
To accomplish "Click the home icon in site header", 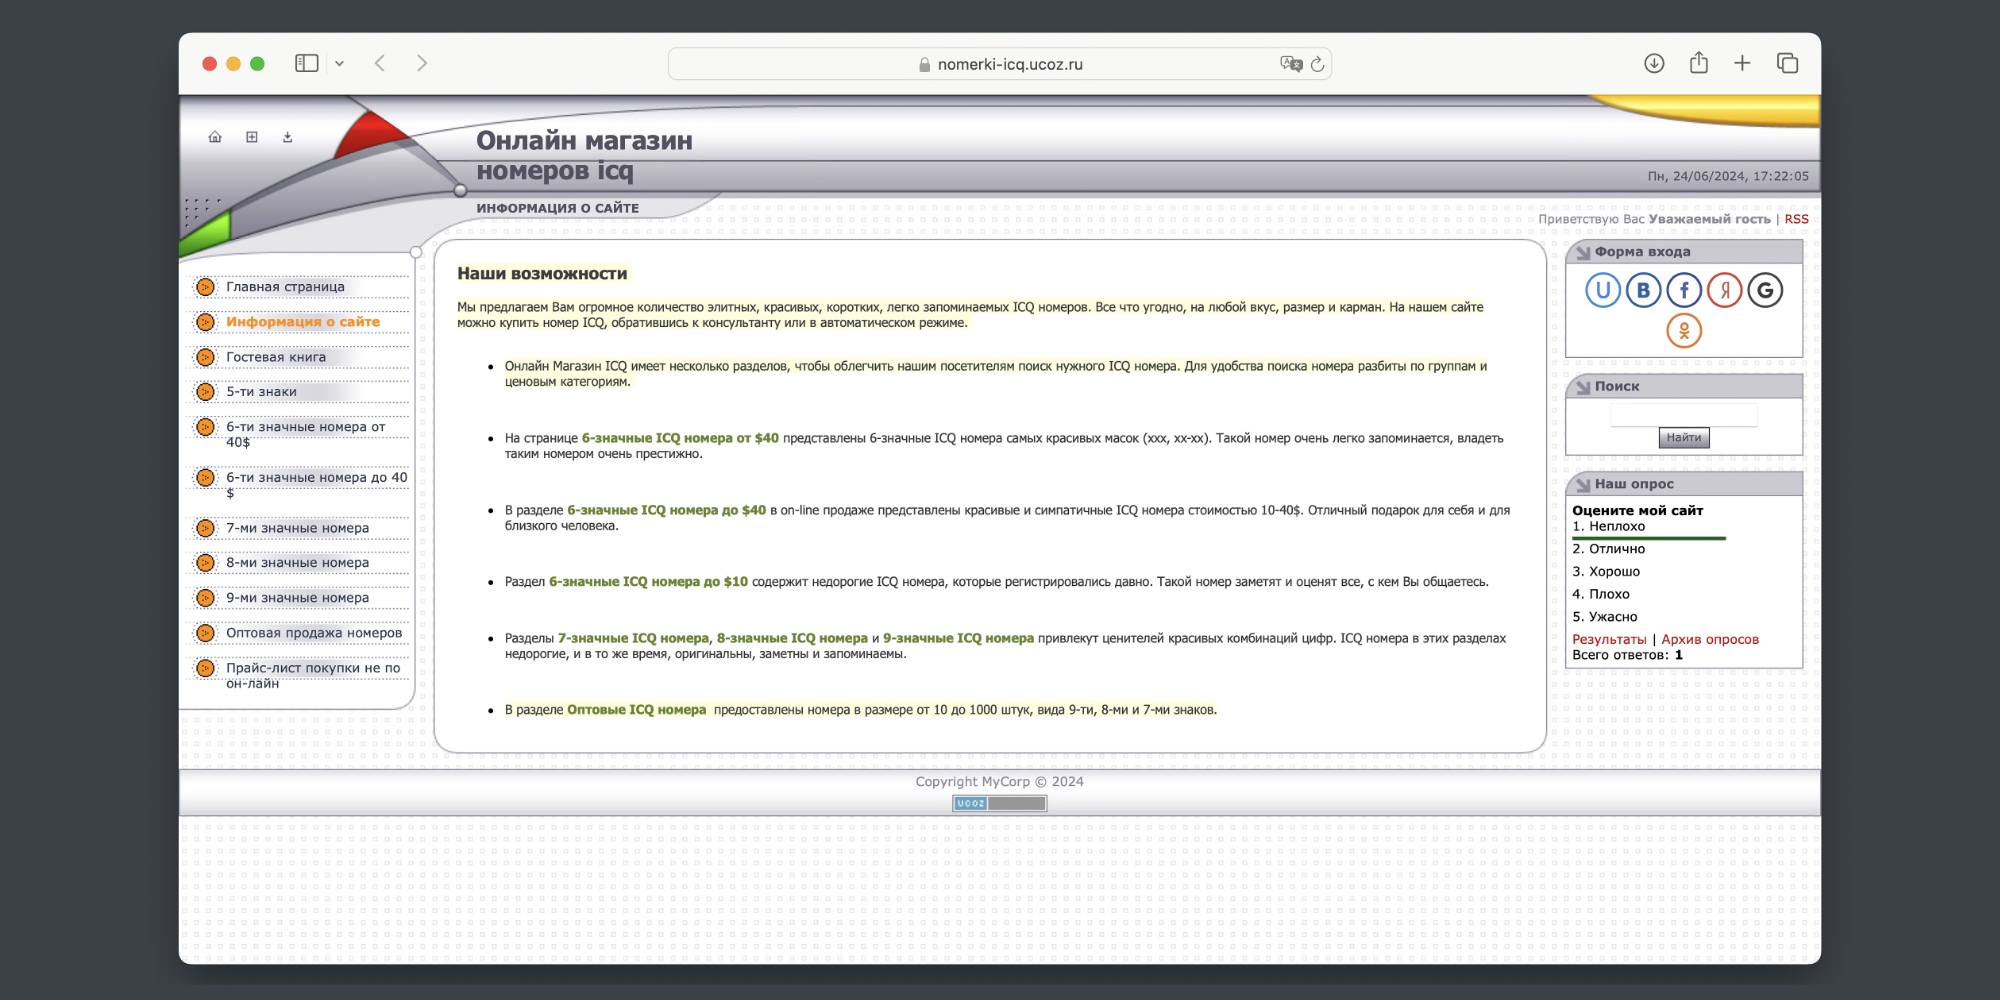I will point(215,137).
